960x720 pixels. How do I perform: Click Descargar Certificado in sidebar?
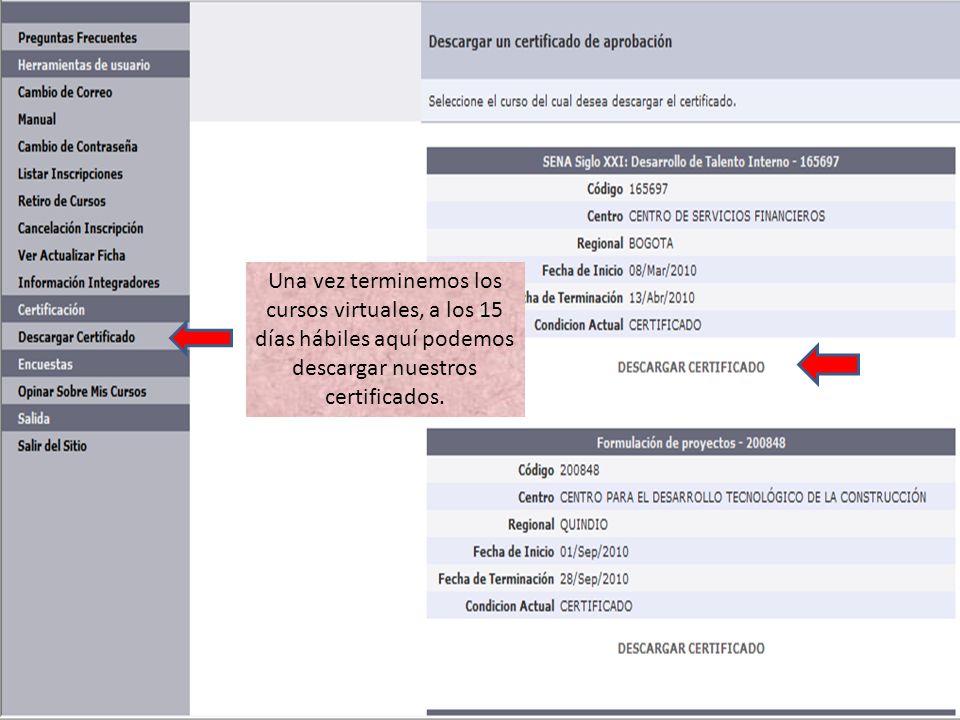coord(77,337)
